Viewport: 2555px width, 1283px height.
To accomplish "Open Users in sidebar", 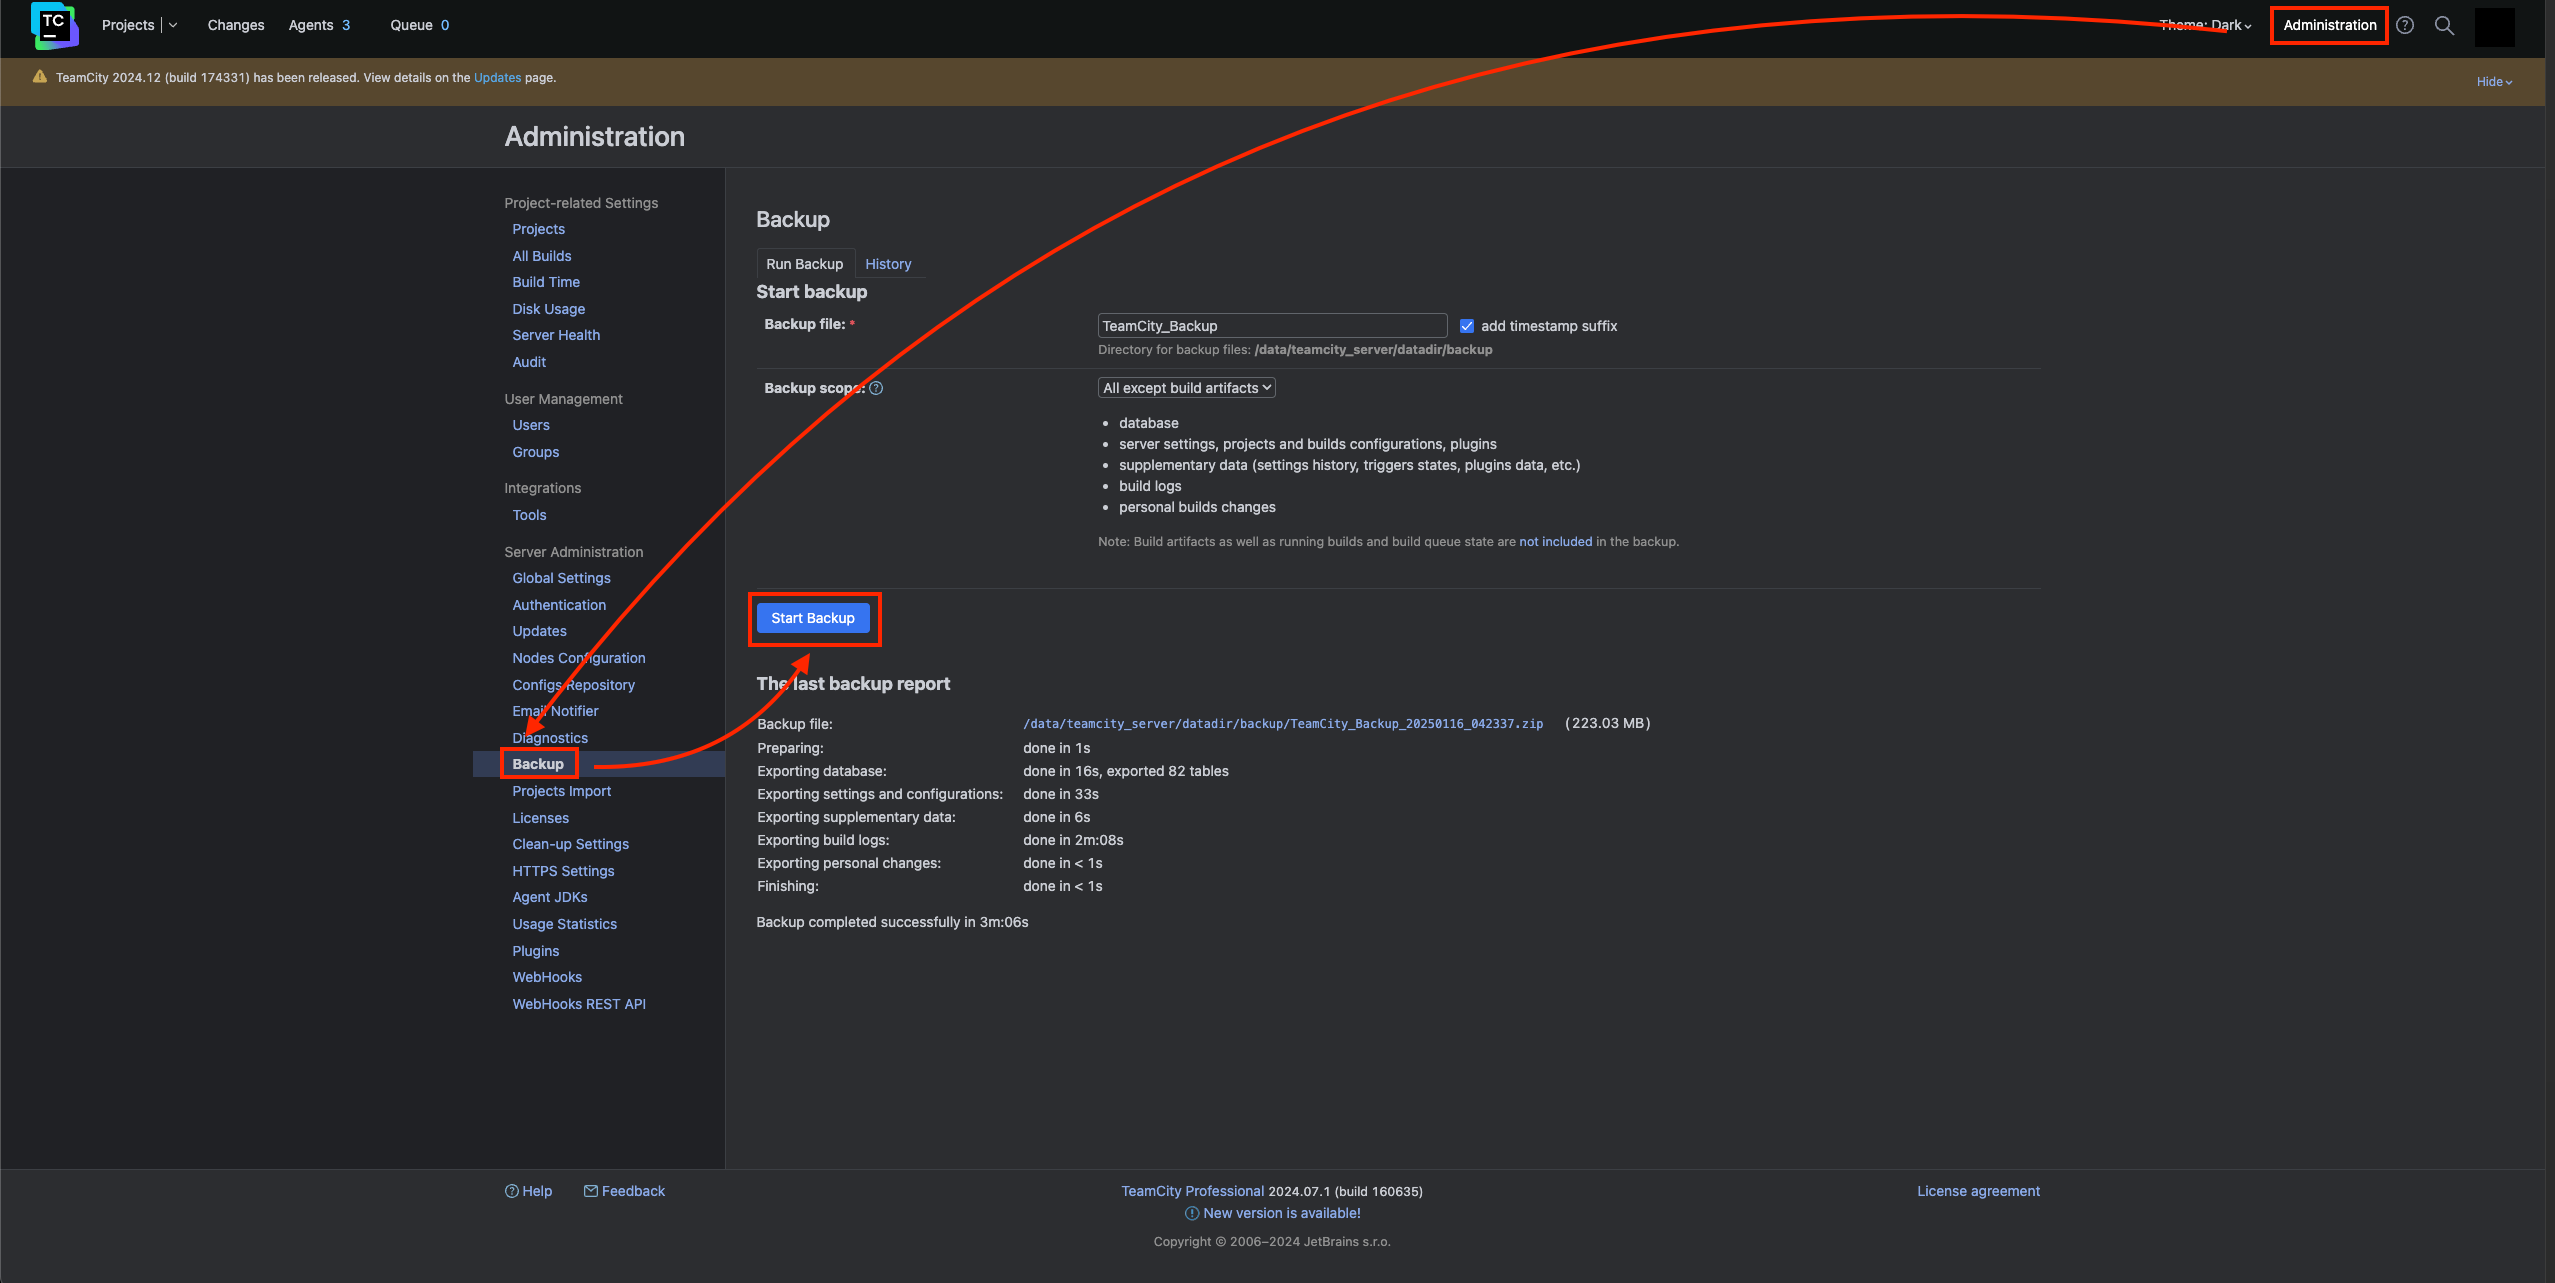I will [x=531, y=425].
